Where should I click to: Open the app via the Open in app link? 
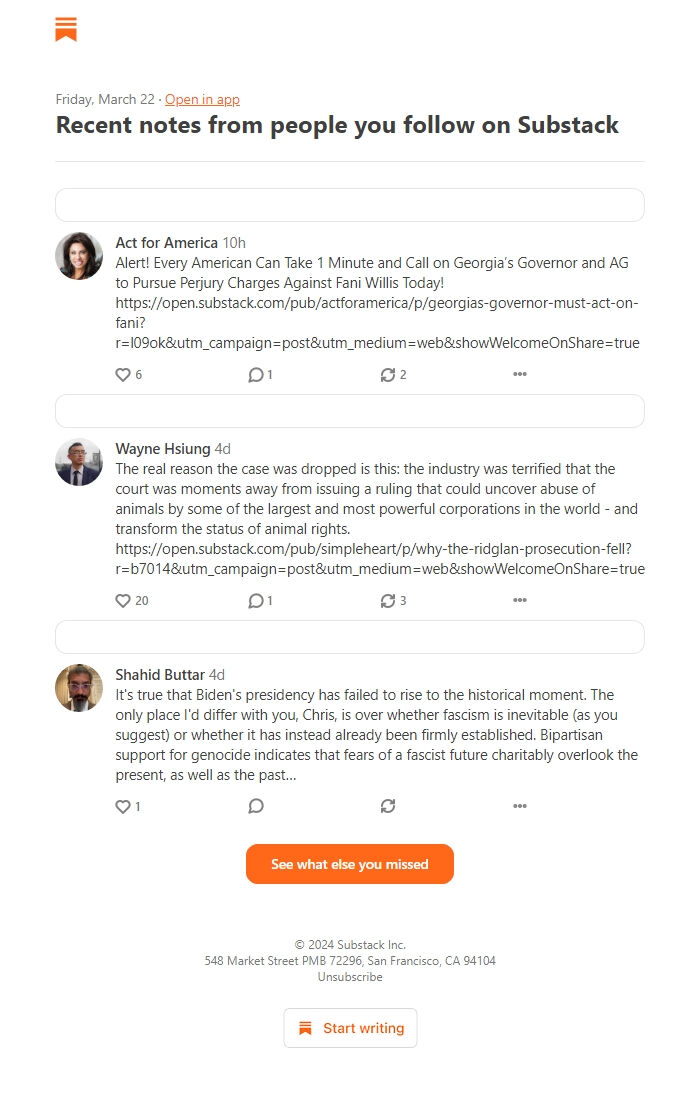202,99
